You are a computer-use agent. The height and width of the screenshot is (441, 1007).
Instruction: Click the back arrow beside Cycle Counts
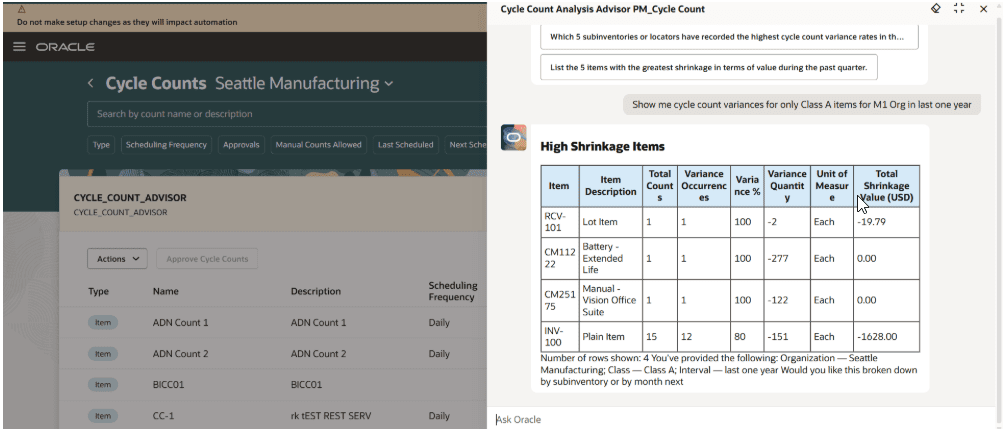click(x=90, y=84)
